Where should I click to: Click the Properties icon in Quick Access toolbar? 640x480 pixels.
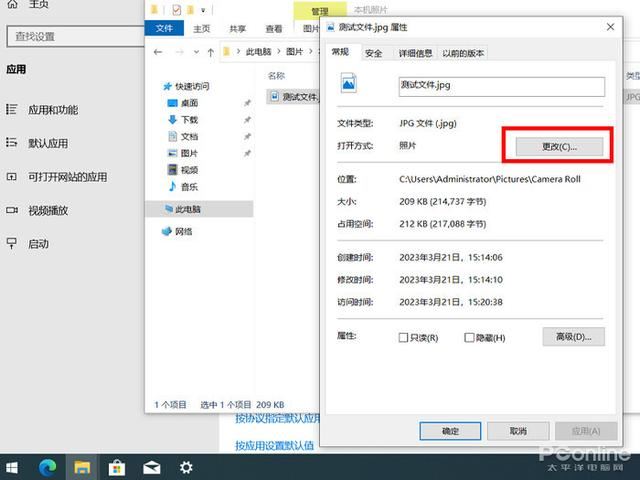[x=177, y=9]
